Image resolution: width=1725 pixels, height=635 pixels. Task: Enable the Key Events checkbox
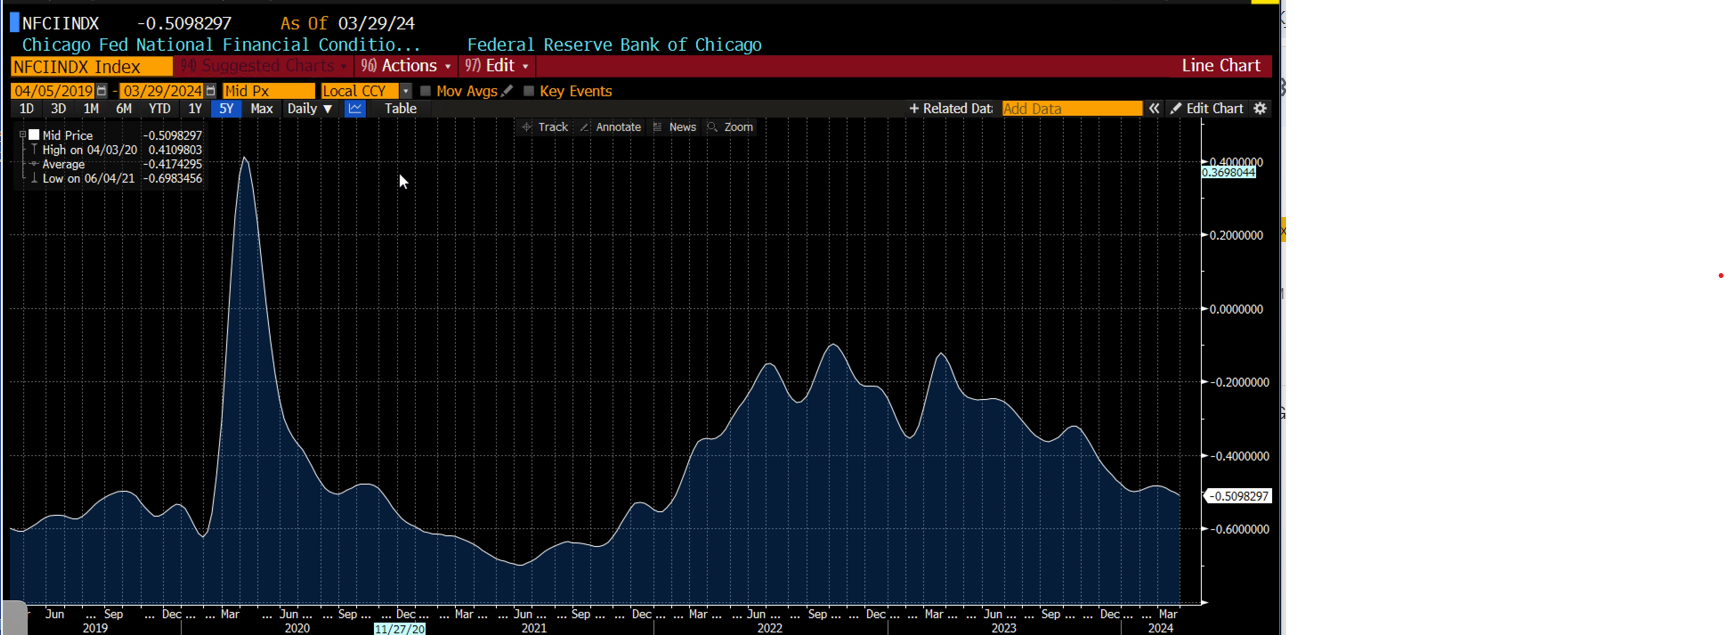pyautogui.click(x=529, y=91)
